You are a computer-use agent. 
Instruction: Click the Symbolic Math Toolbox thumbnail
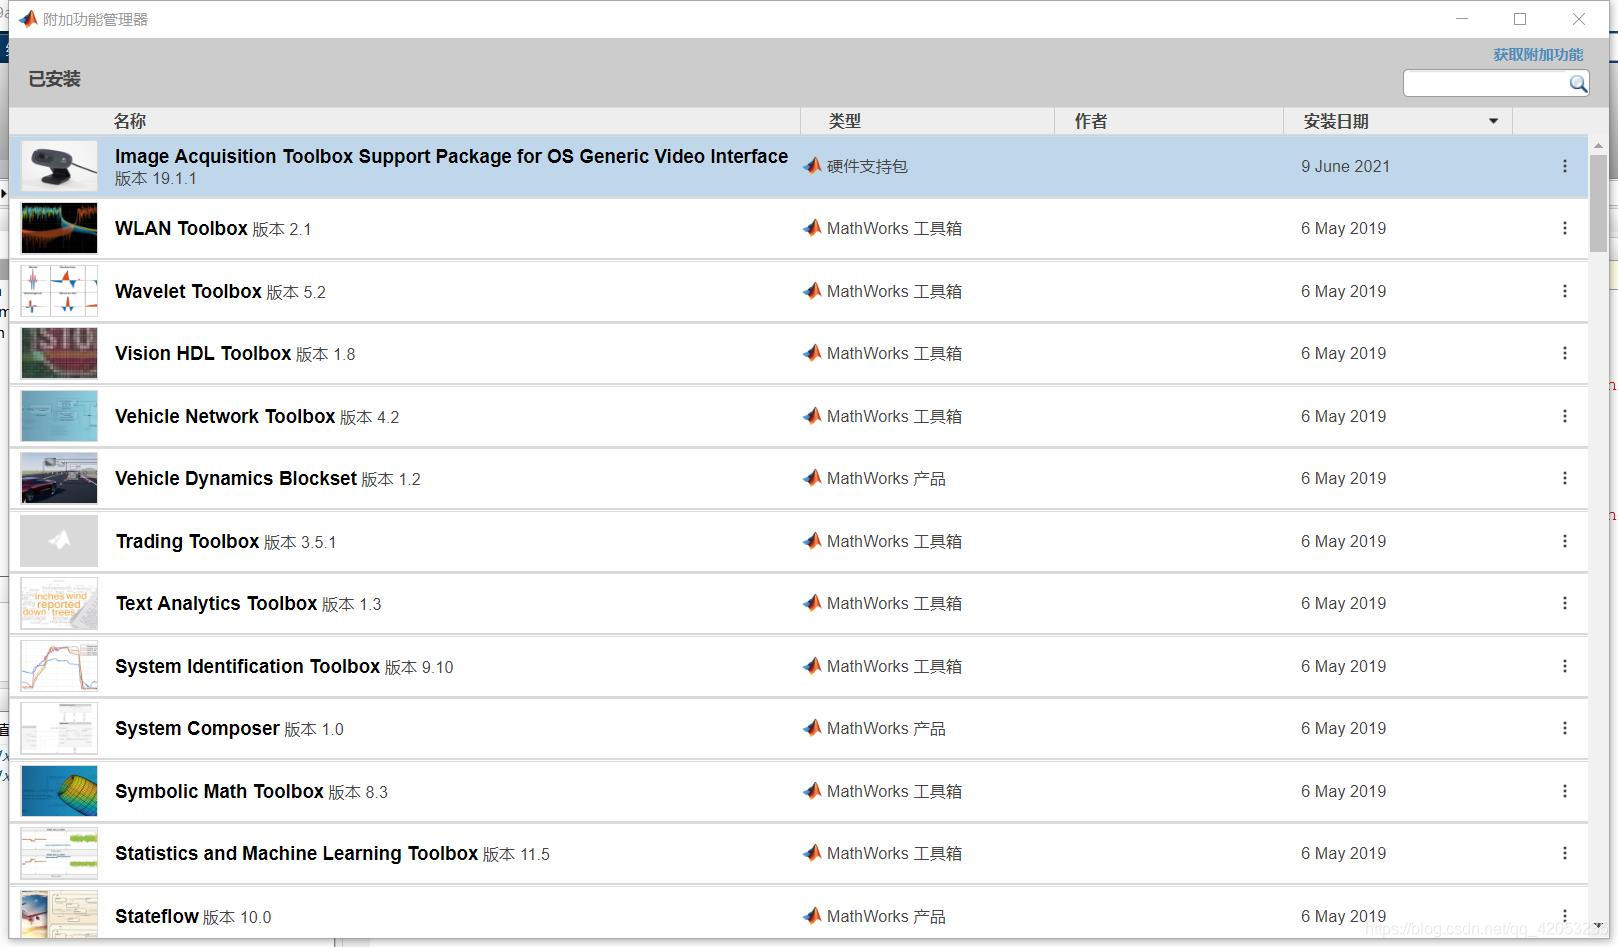pyautogui.click(x=59, y=791)
